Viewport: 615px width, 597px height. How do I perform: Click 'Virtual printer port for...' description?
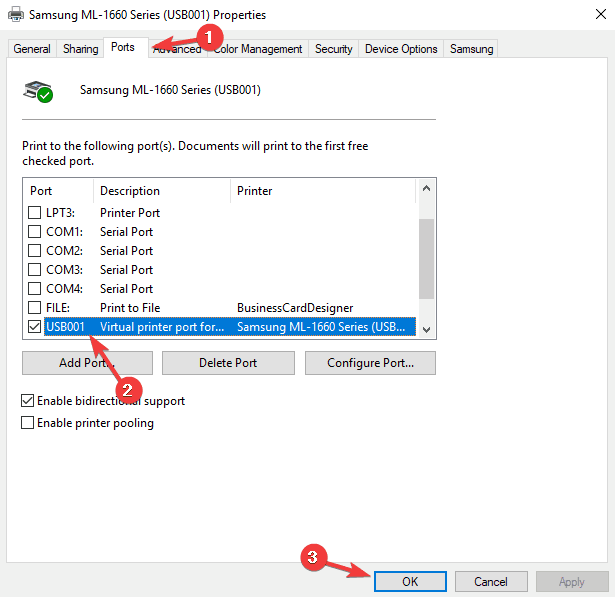click(162, 327)
